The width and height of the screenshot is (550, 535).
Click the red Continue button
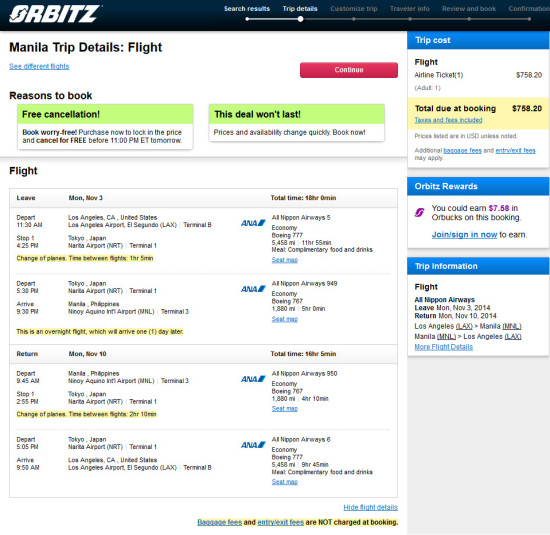(349, 70)
